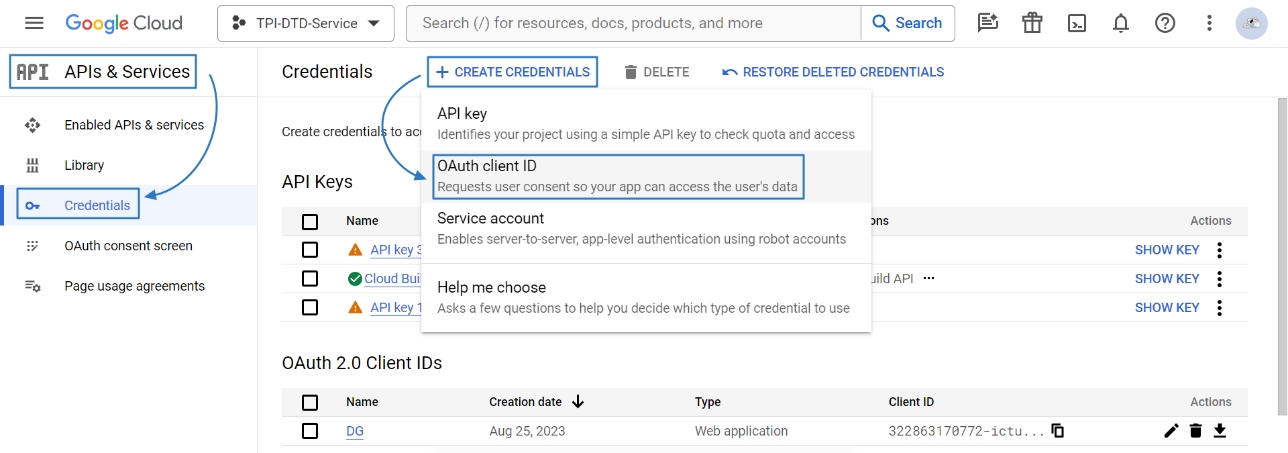Expand the Create Credentials dropdown
The width and height of the screenshot is (1288, 453).
(513, 72)
